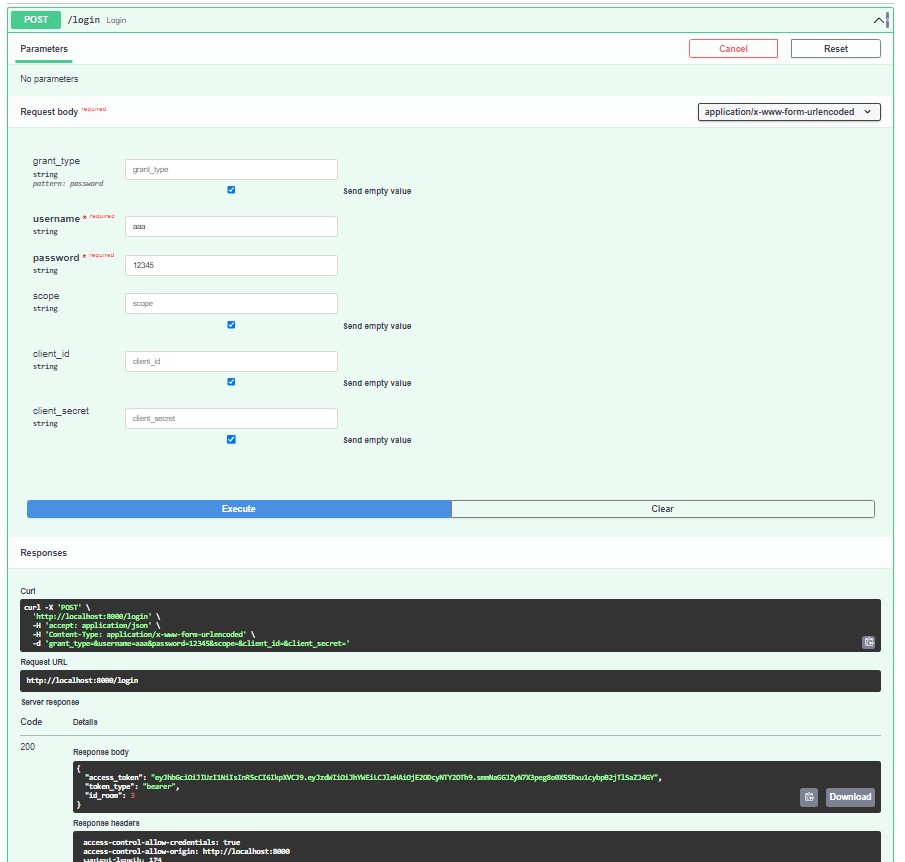Download the response body
Screen dimensions: 905x862
coord(850,797)
